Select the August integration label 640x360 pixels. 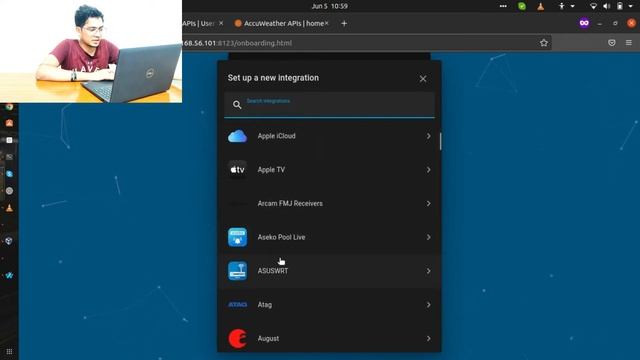pos(268,338)
